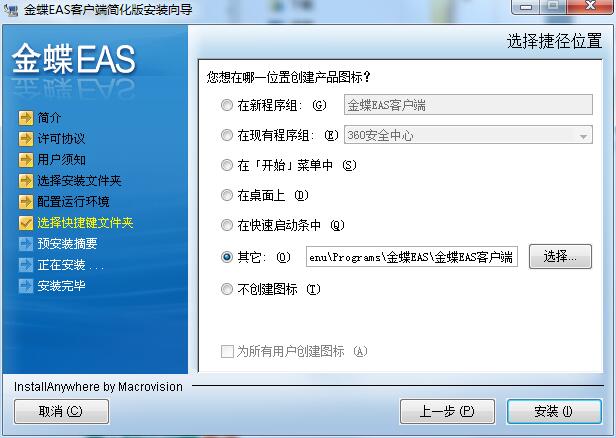Select the 其它 radio button
Image resolution: width=616 pixels, height=438 pixels.
pos(227,257)
